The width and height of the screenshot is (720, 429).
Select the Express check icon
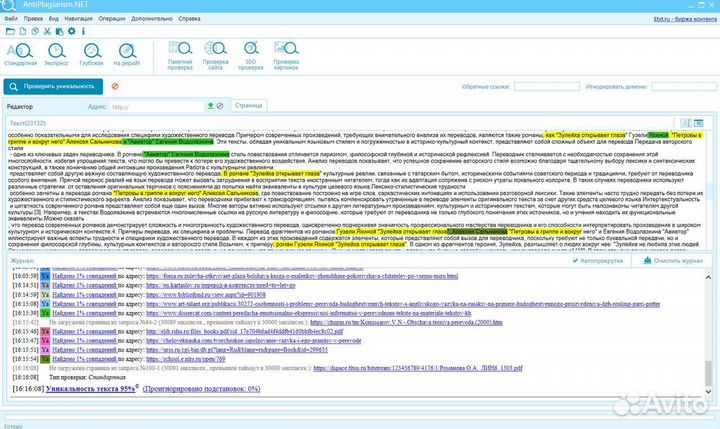coord(56,54)
